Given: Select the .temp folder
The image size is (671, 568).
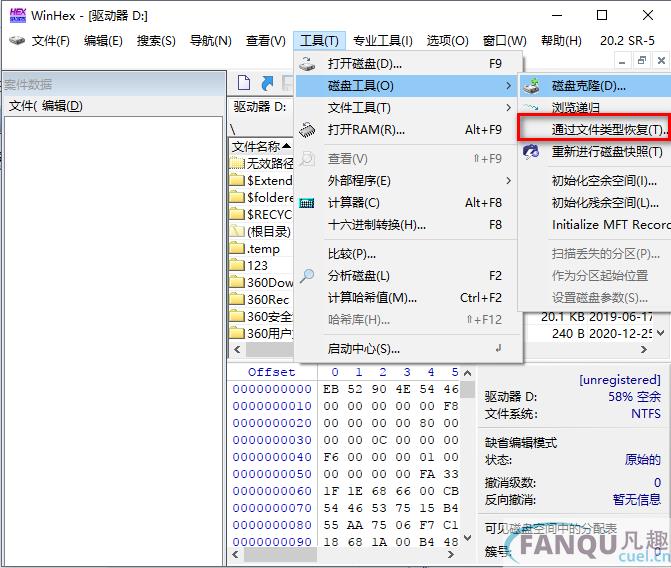Looking at the screenshot, I should click(255, 249).
